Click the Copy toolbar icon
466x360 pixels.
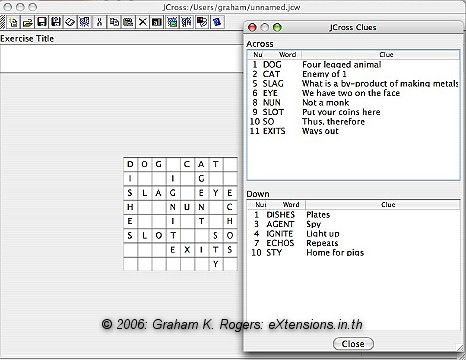[x=114, y=22]
